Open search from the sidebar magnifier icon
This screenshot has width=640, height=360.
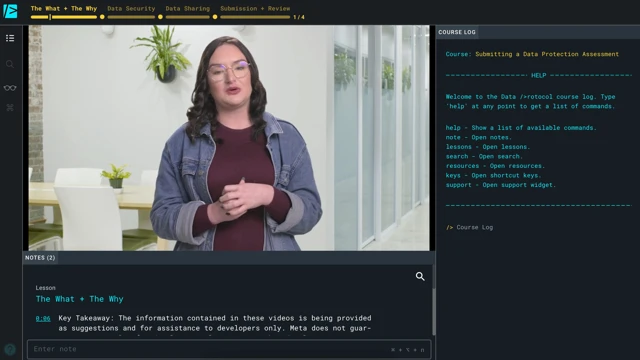click(x=10, y=64)
